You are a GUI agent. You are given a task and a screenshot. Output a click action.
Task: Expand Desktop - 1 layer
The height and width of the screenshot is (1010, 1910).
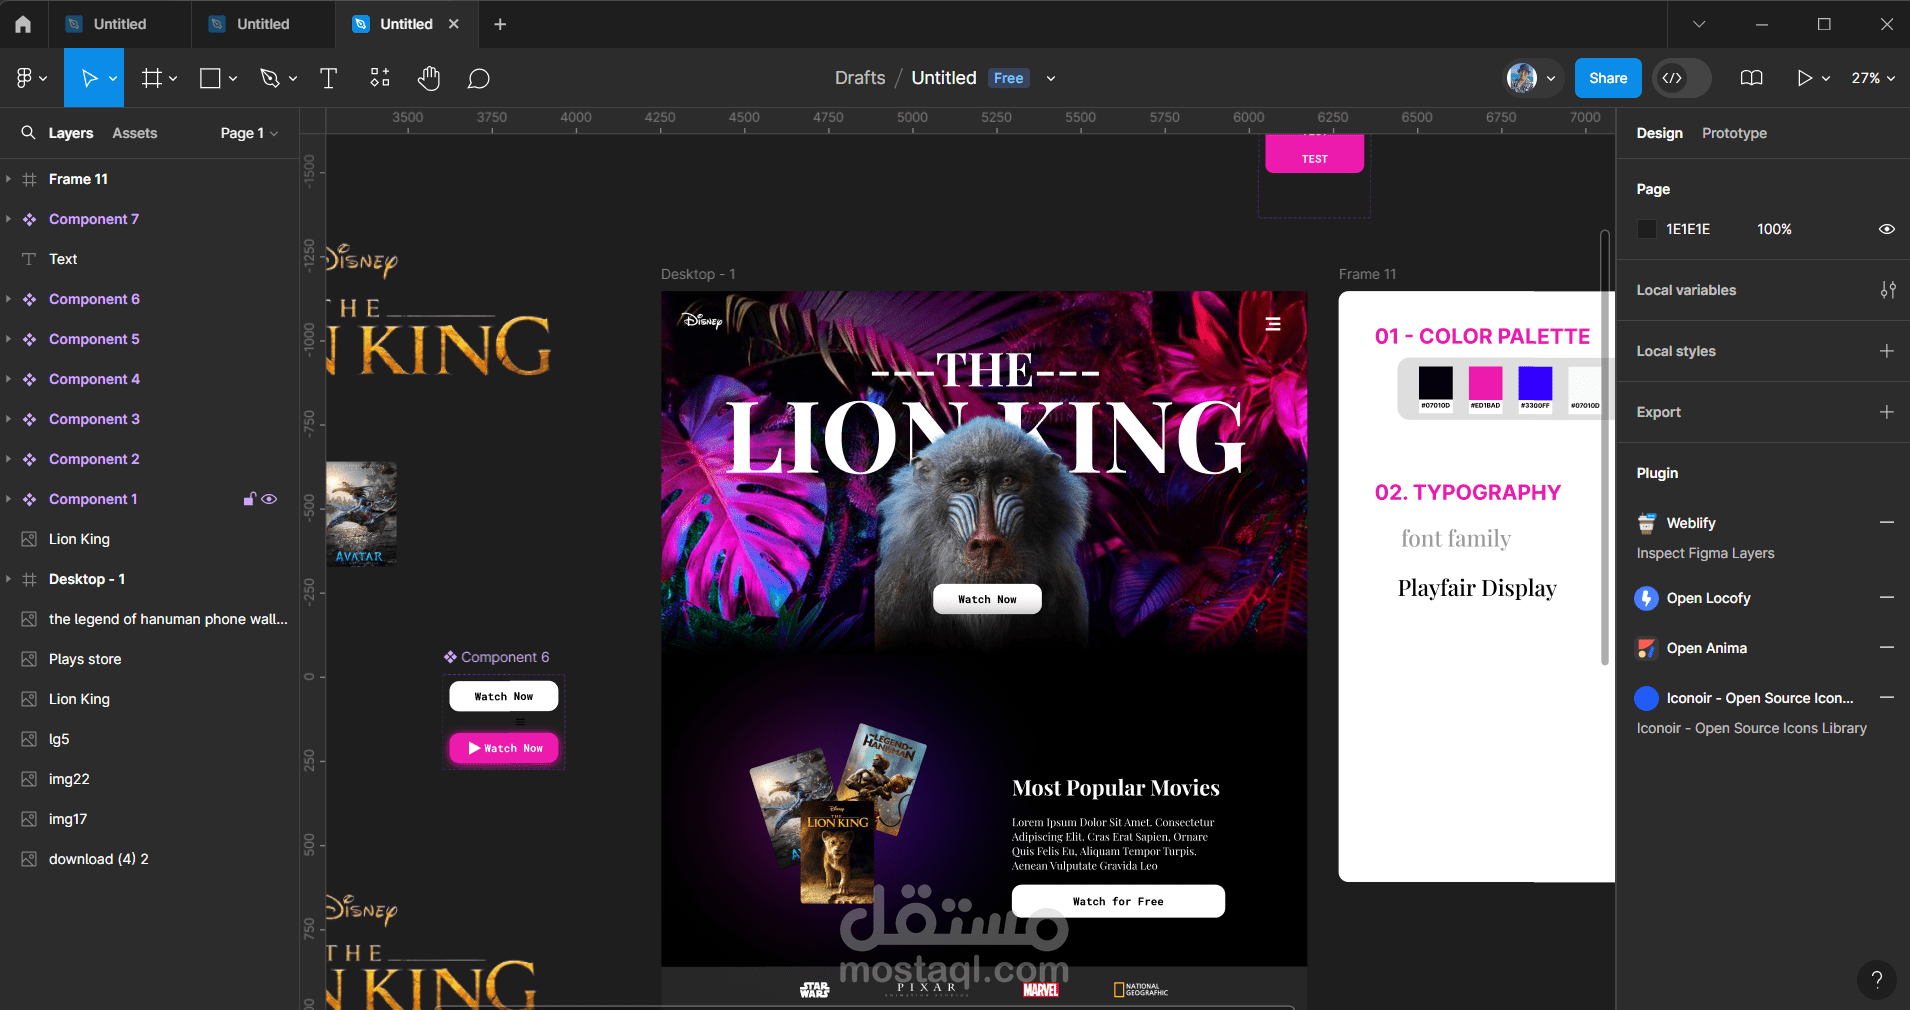click(x=8, y=579)
